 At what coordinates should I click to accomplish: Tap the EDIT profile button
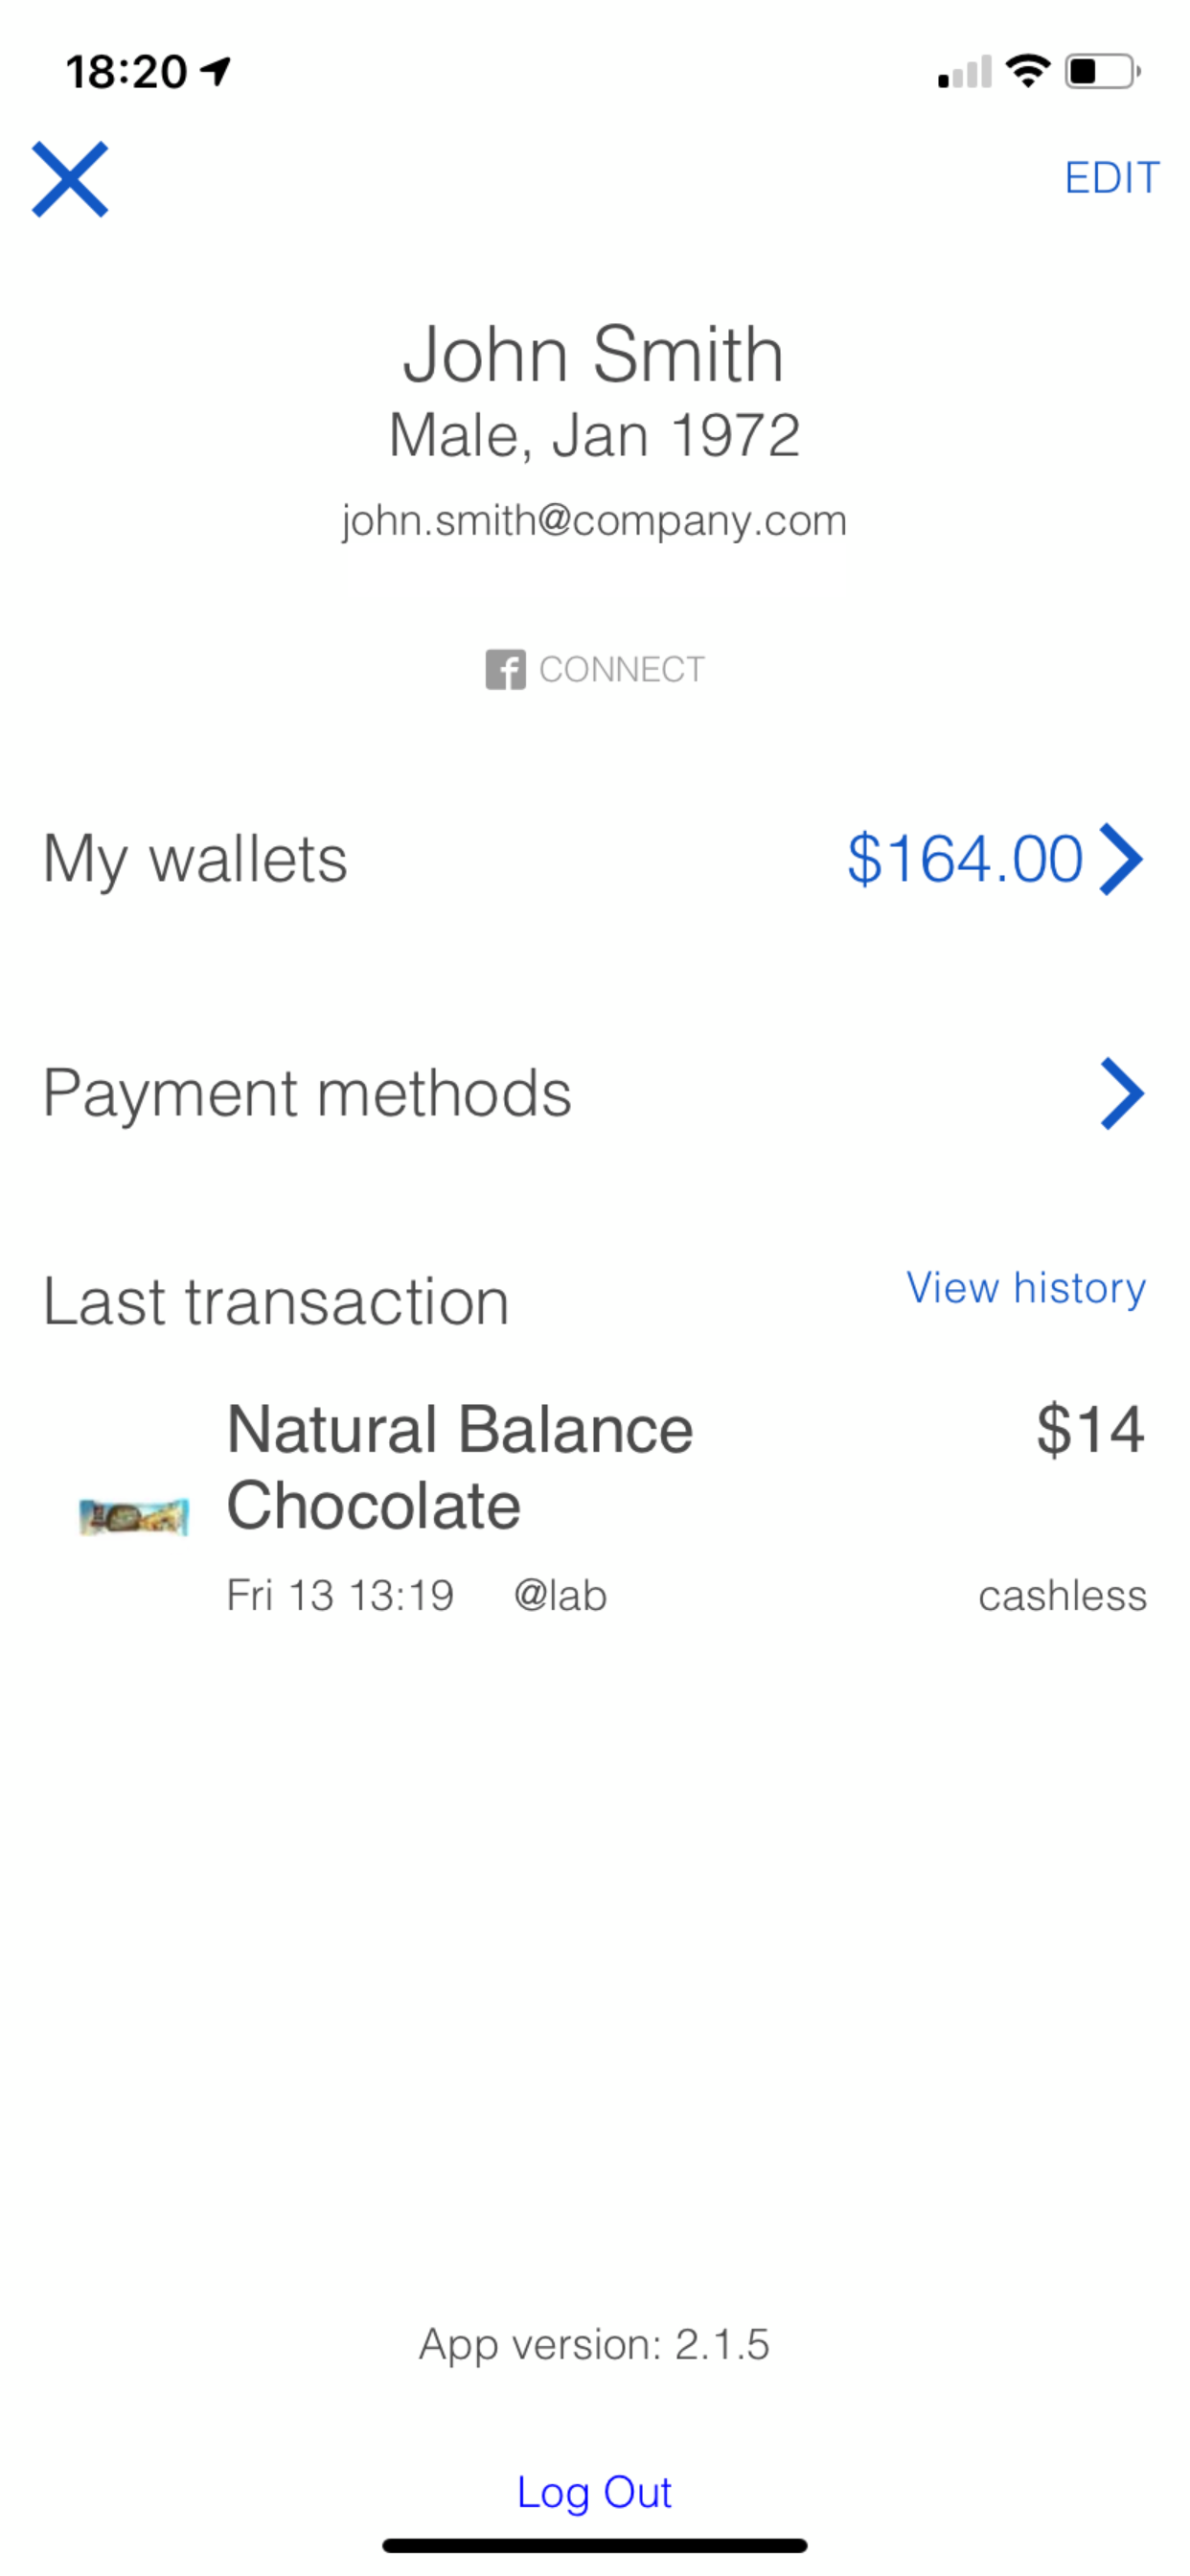click(1112, 178)
